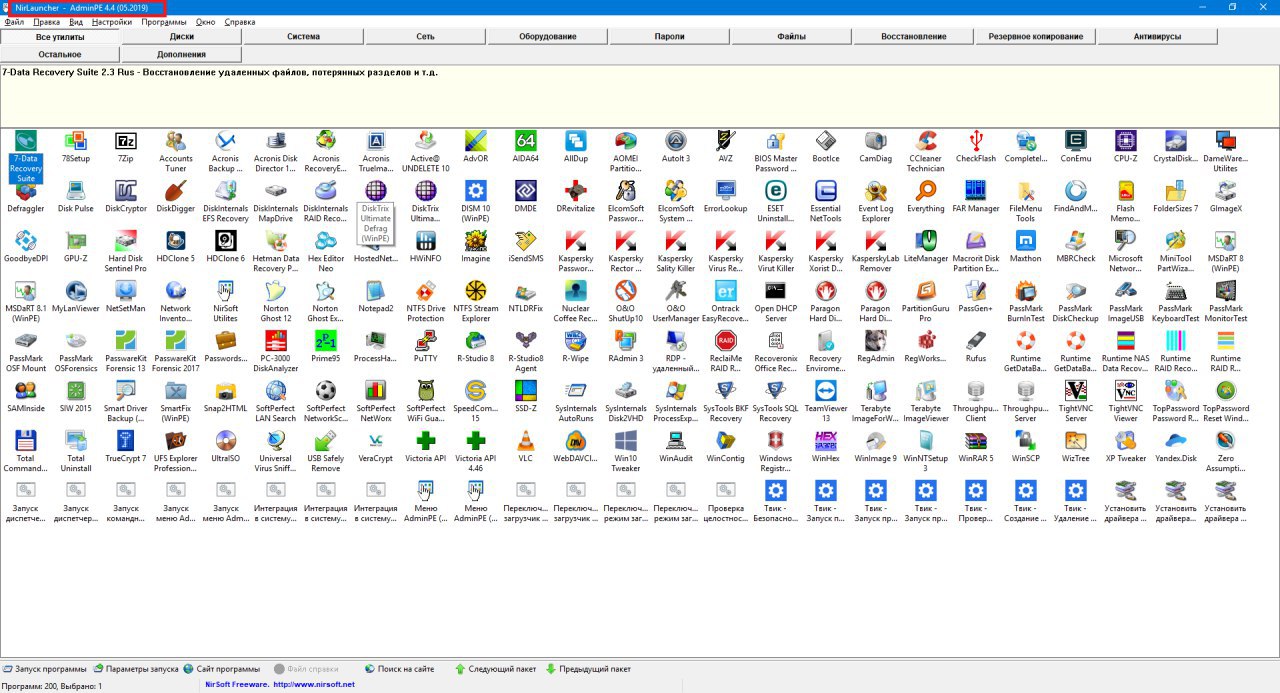The image size is (1280, 693).
Task: Click the Defraggler icon
Action: [26, 191]
